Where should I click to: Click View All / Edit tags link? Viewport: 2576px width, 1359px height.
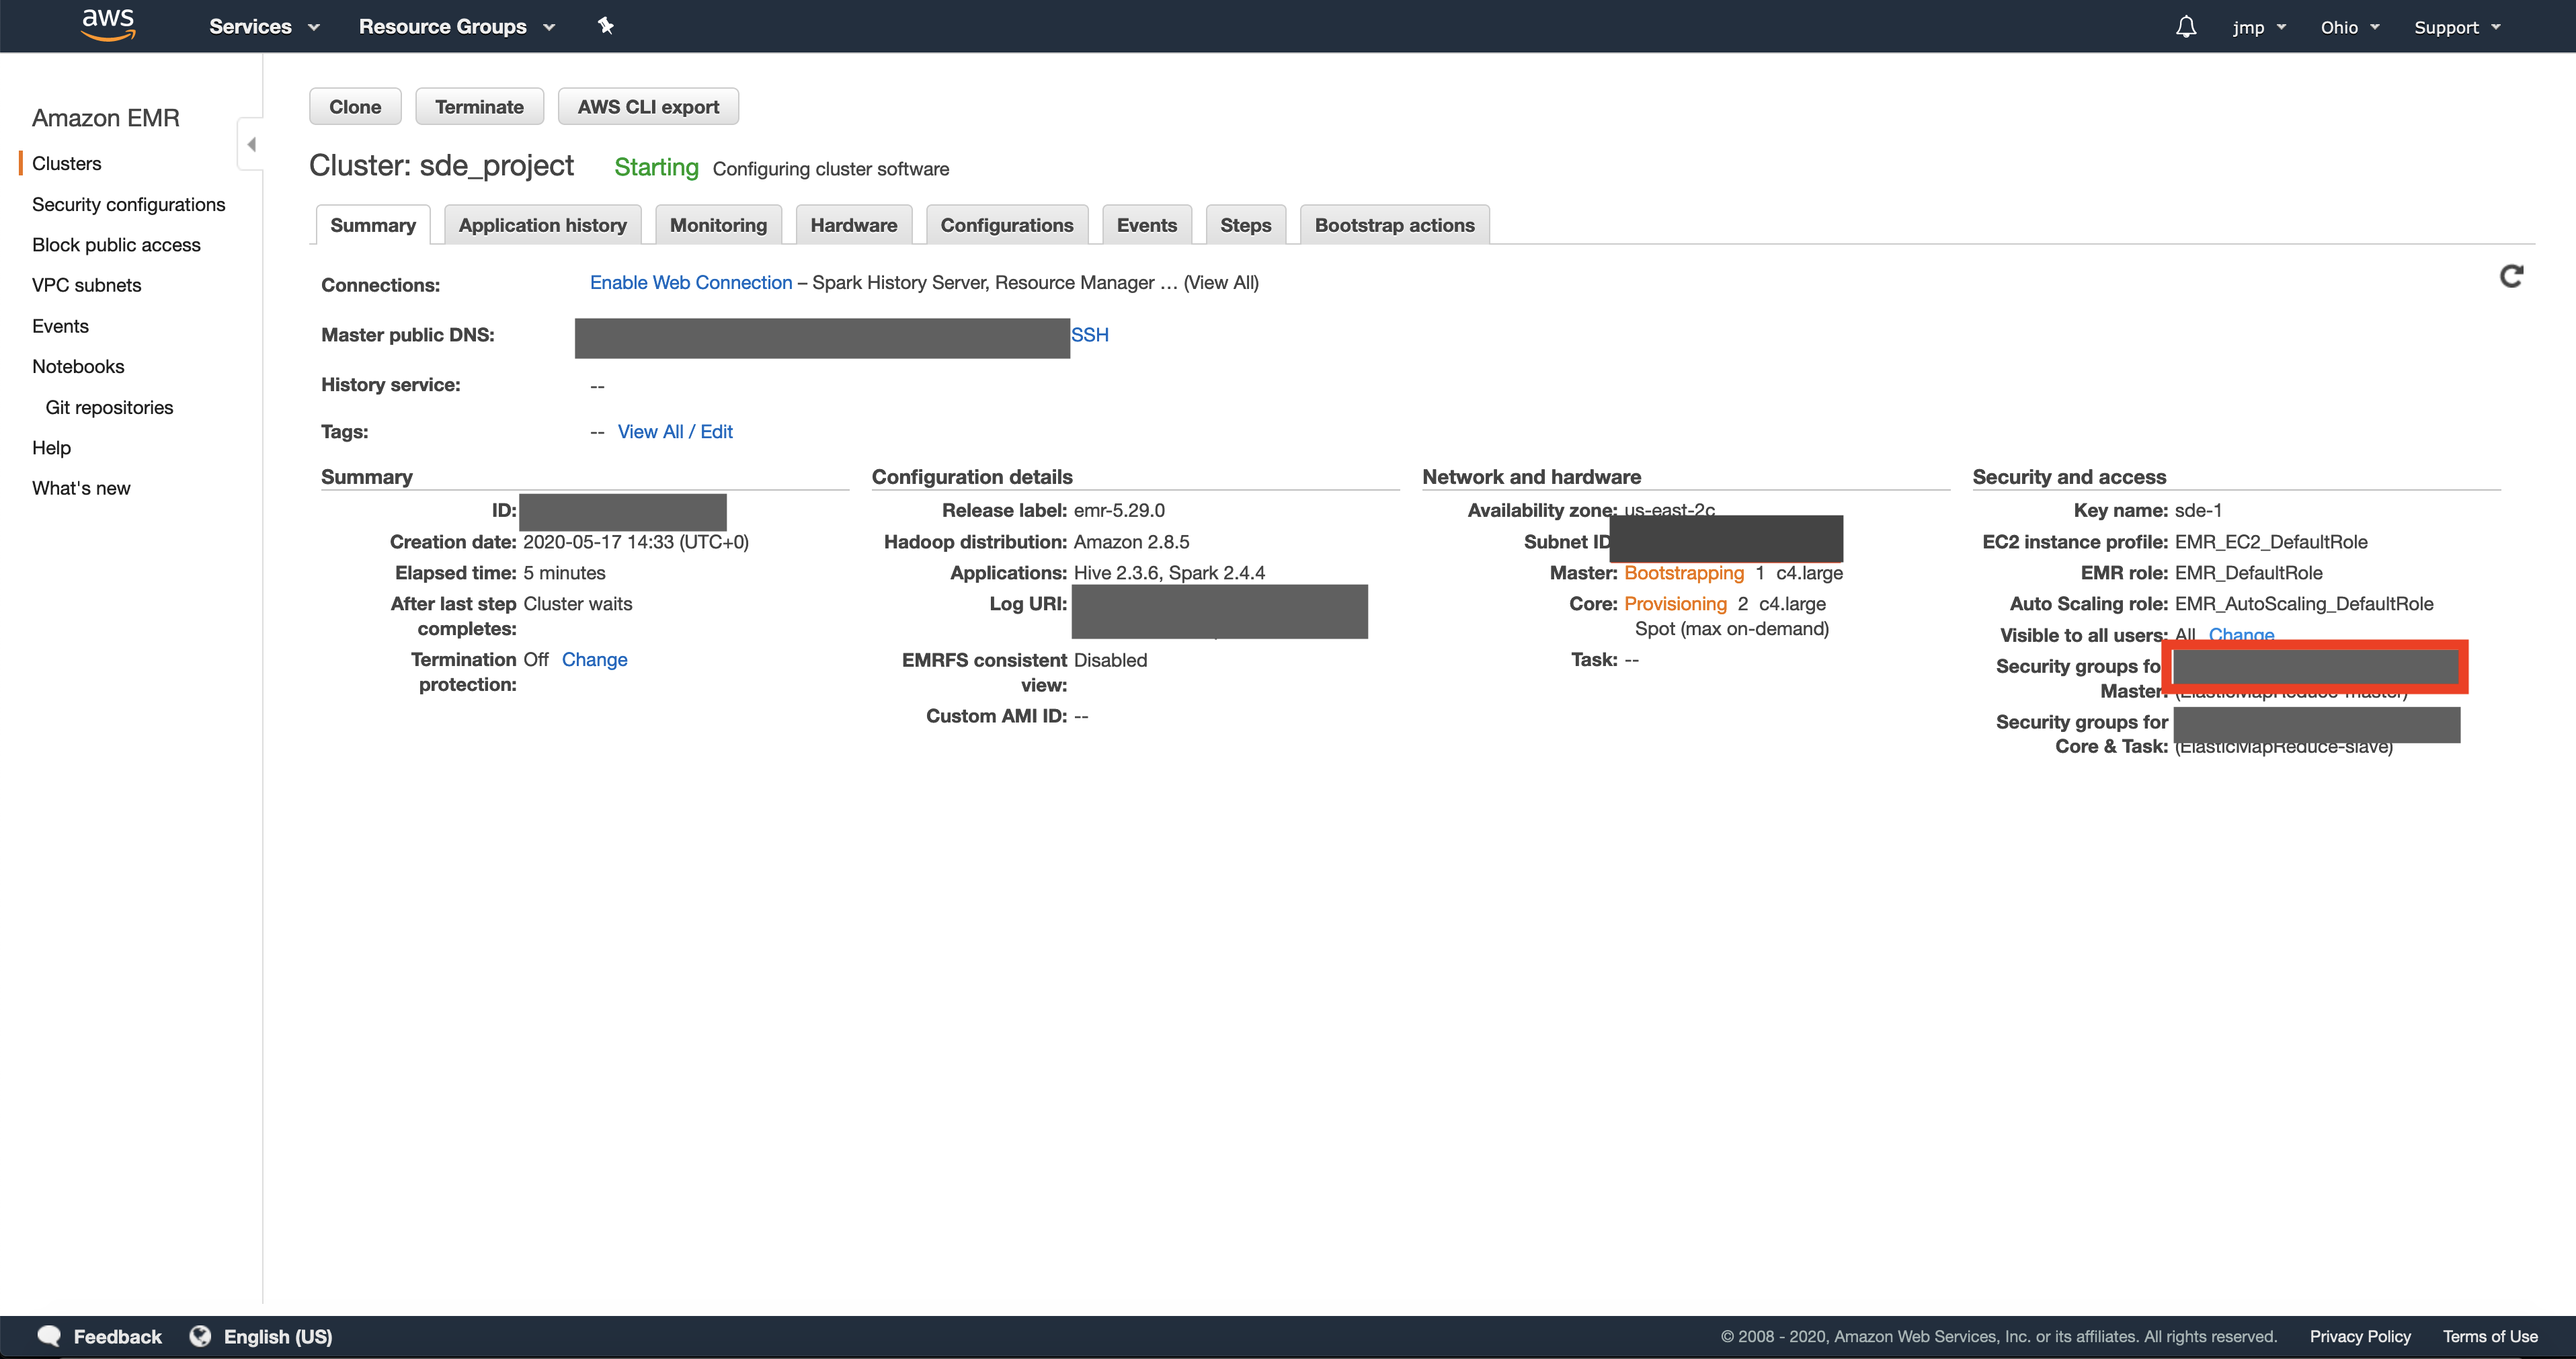pyautogui.click(x=675, y=432)
